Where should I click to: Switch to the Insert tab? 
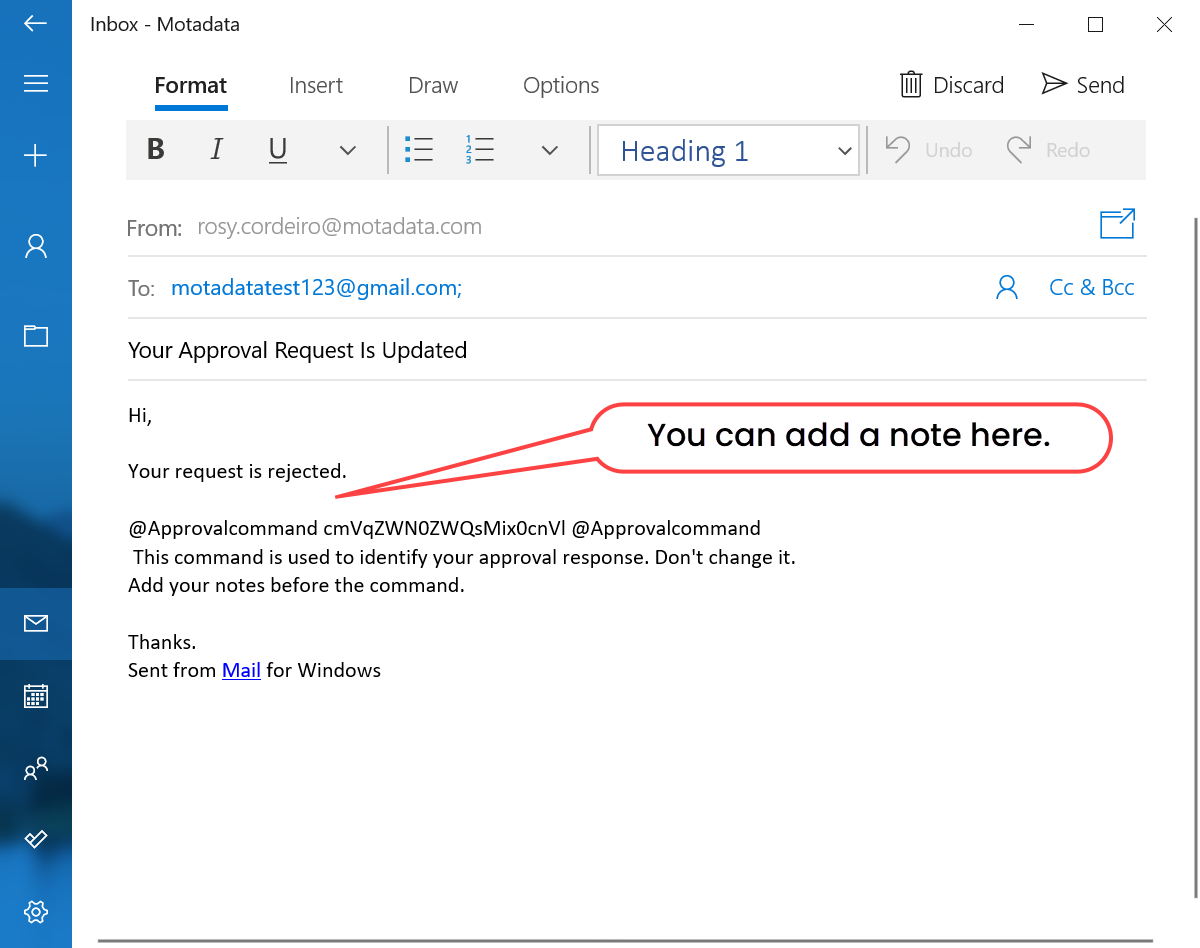click(315, 85)
